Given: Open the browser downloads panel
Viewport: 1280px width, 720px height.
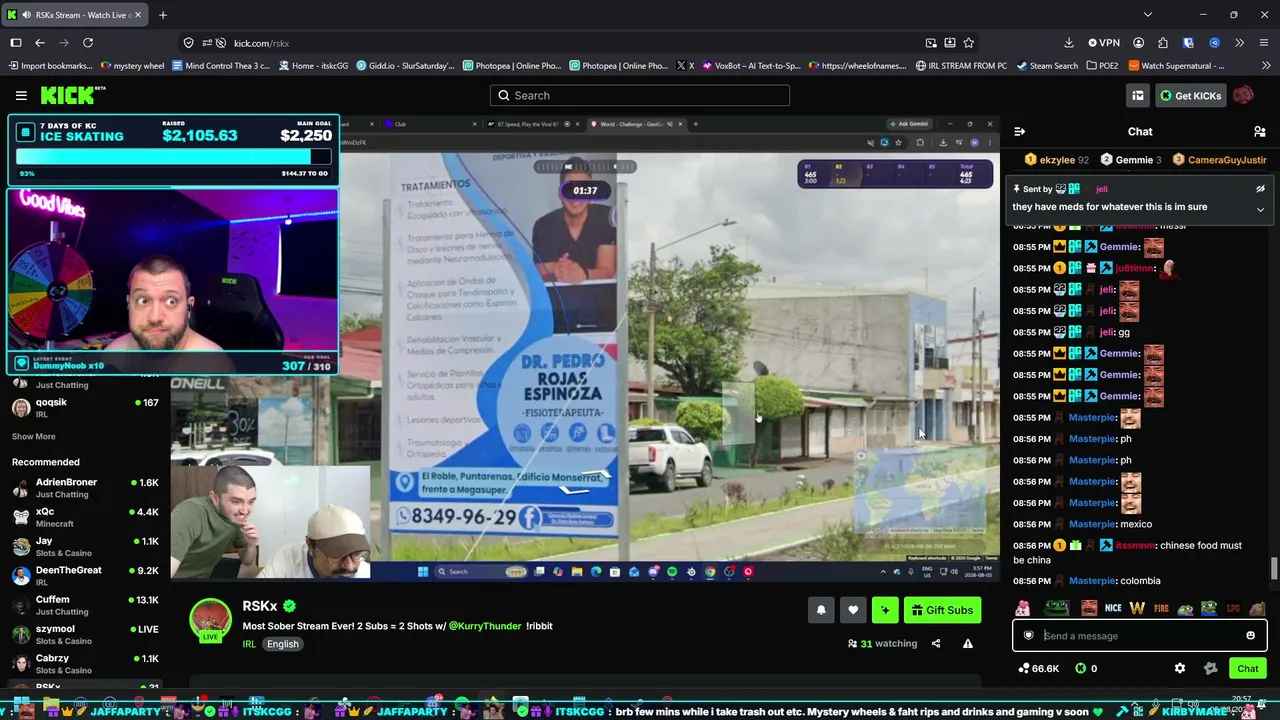Looking at the screenshot, I should 1068,43.
